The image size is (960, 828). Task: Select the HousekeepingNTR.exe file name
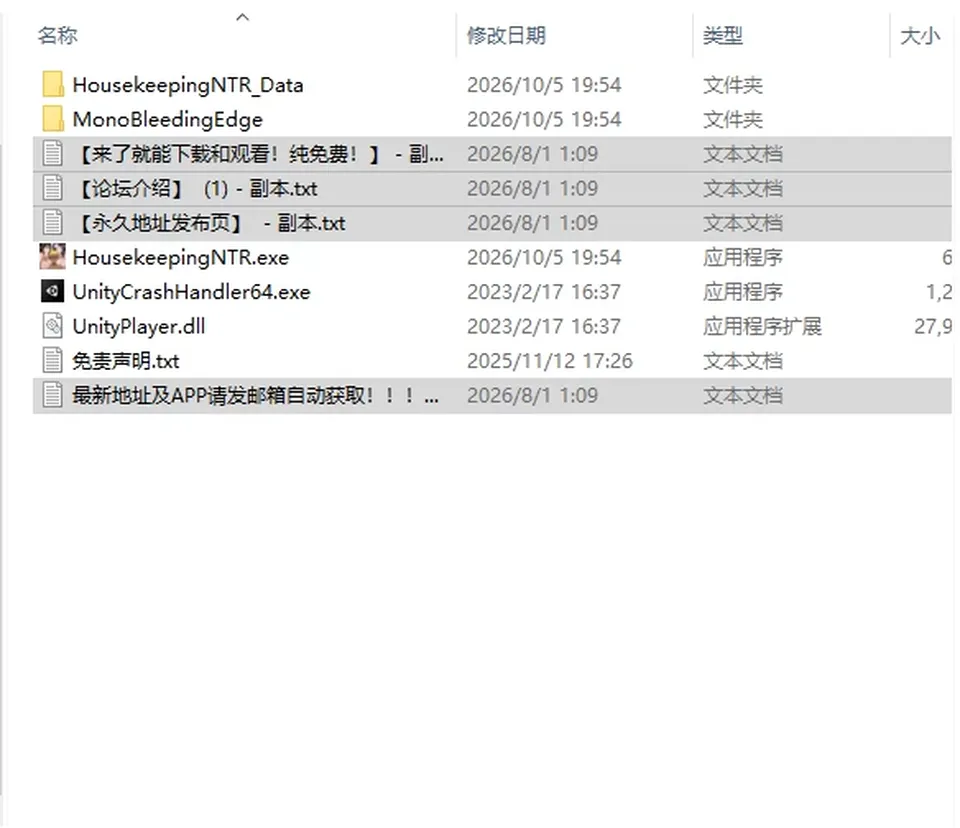(x=181, y=257)
